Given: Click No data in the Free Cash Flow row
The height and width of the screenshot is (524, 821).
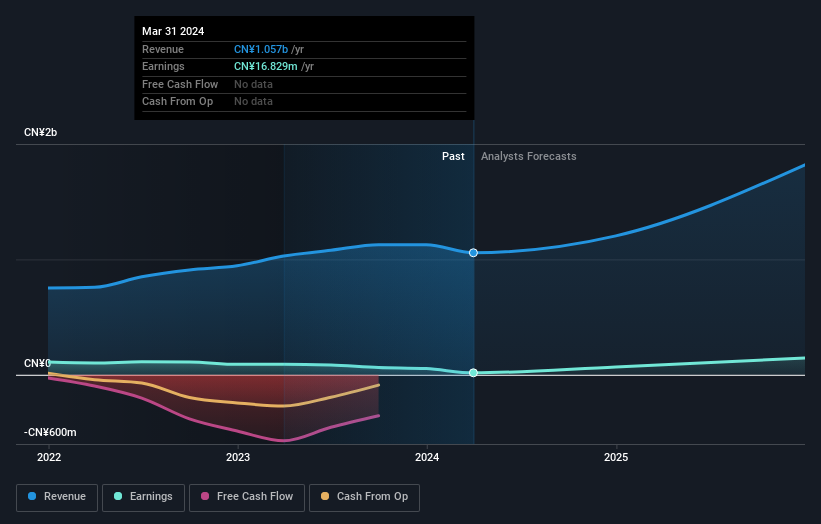Looking at the screenshot, I should click(x=253, y=84).
